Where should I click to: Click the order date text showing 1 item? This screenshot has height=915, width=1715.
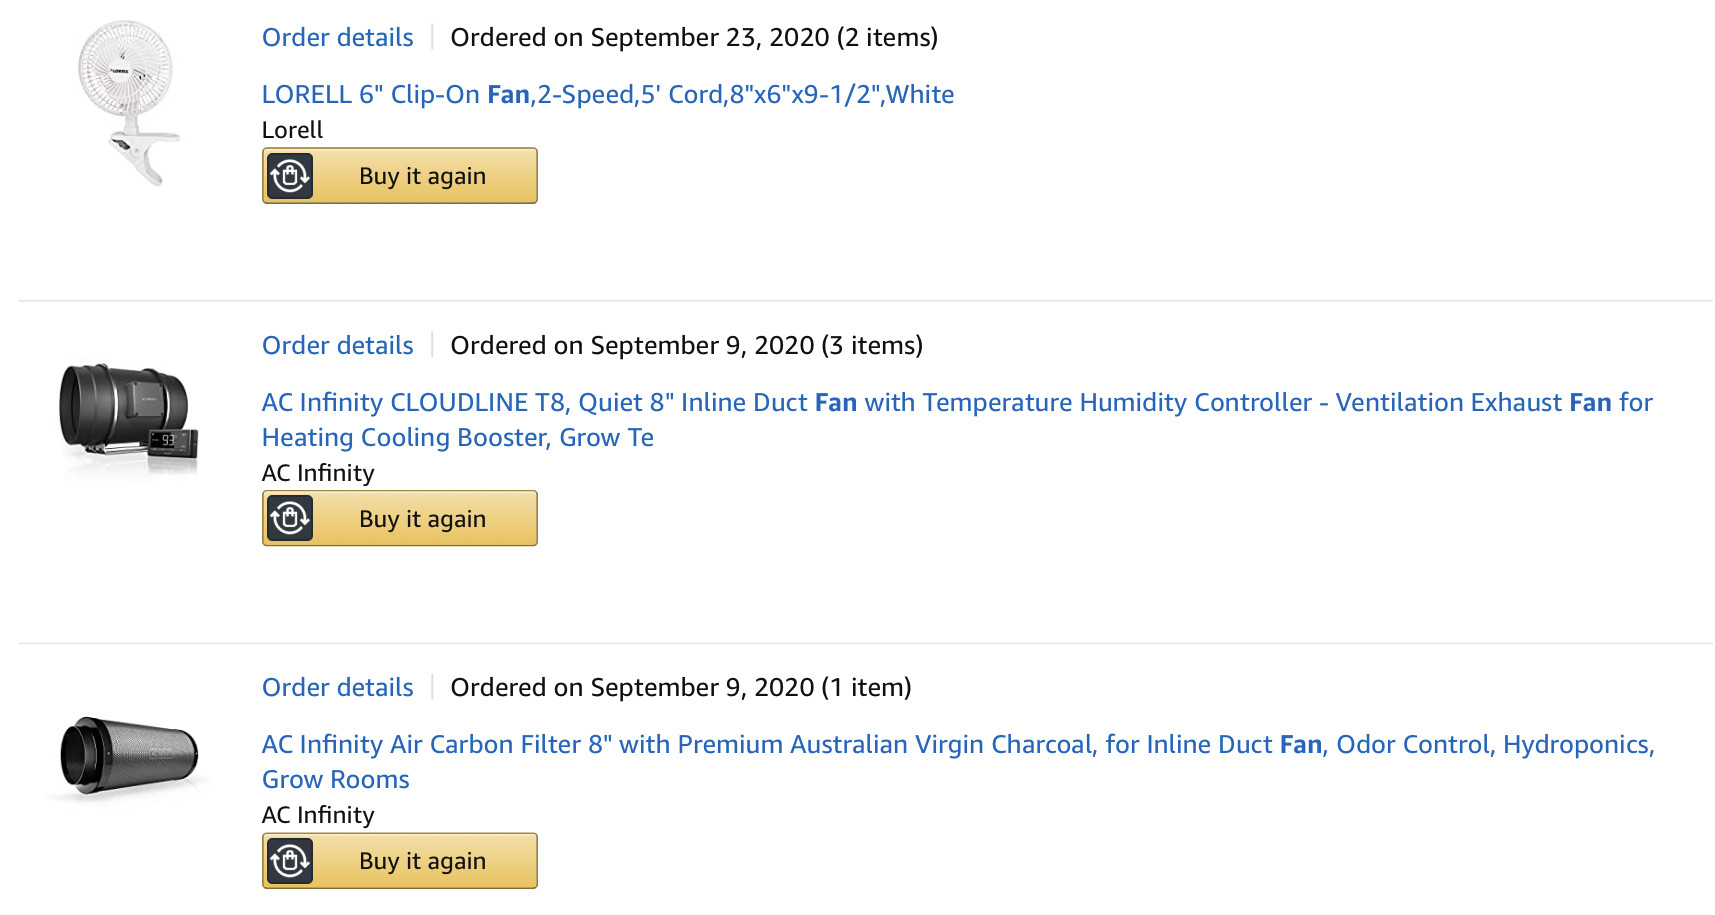pyautogui.click(x=680, y=688)
